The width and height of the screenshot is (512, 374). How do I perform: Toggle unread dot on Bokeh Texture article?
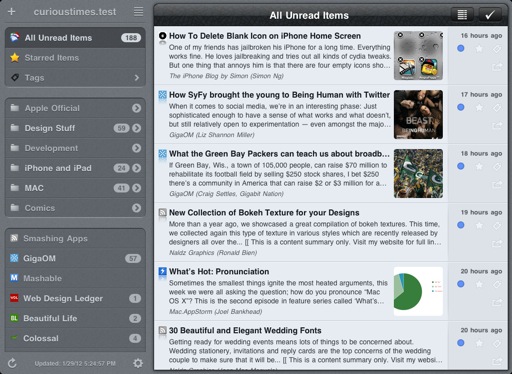click(x=461, y=225)
